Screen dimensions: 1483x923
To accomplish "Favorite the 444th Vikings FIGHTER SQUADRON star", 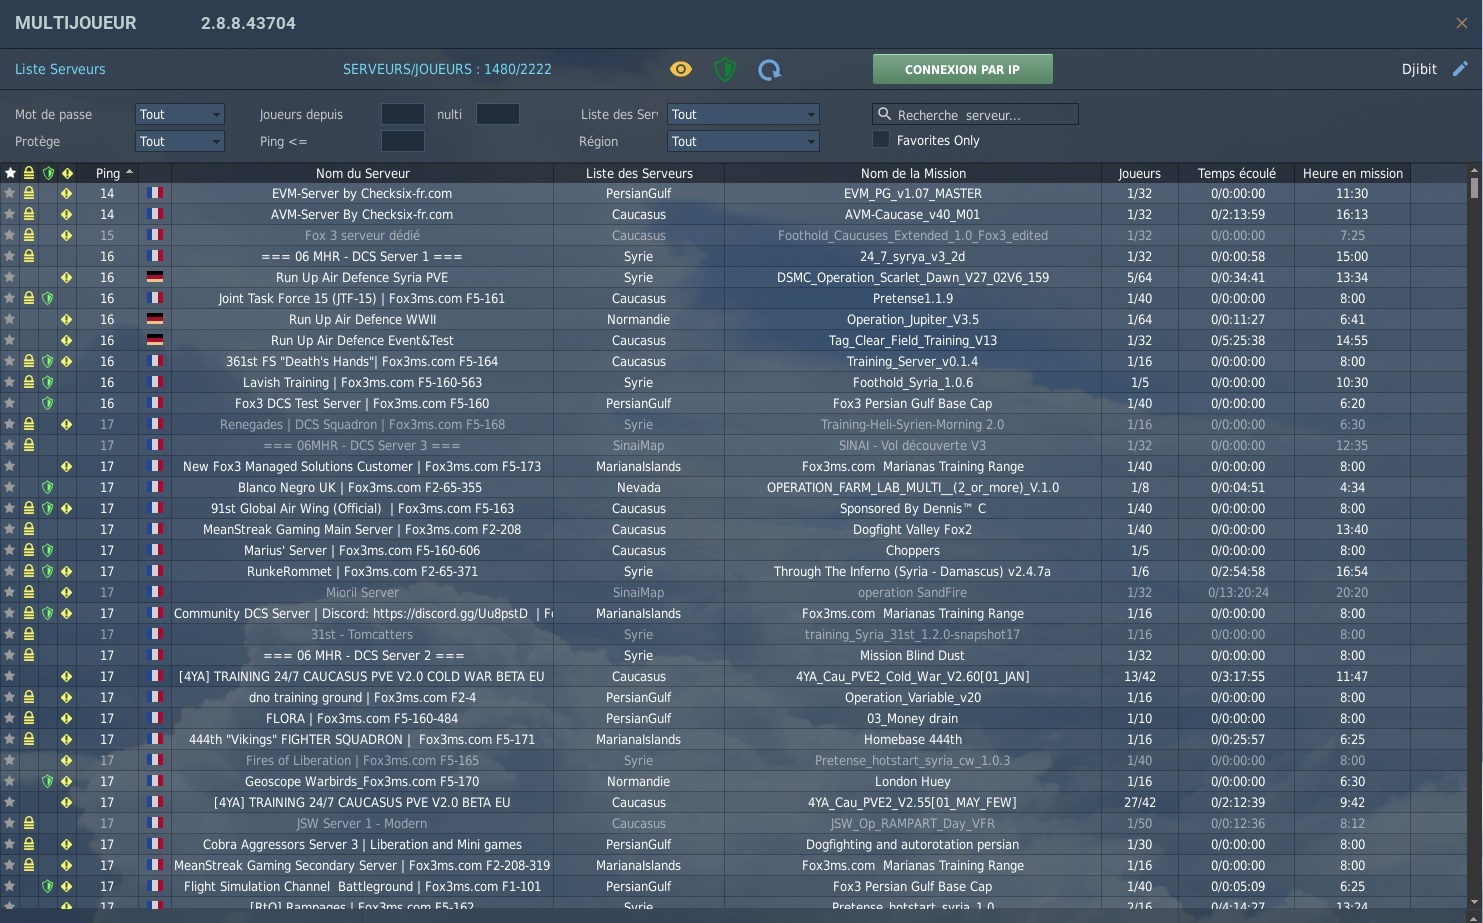I will point(10,739).
